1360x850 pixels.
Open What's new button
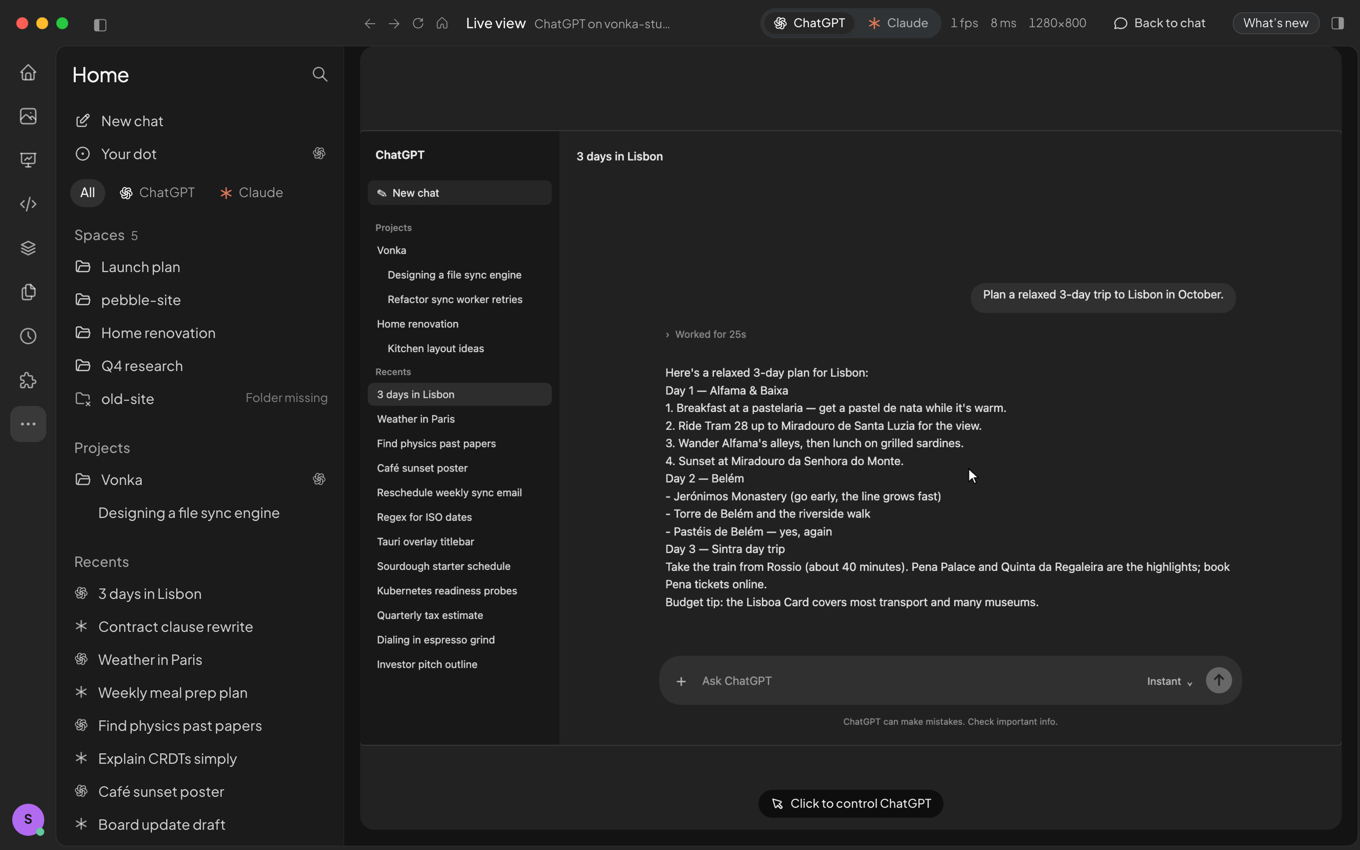tap(1275, 23)
